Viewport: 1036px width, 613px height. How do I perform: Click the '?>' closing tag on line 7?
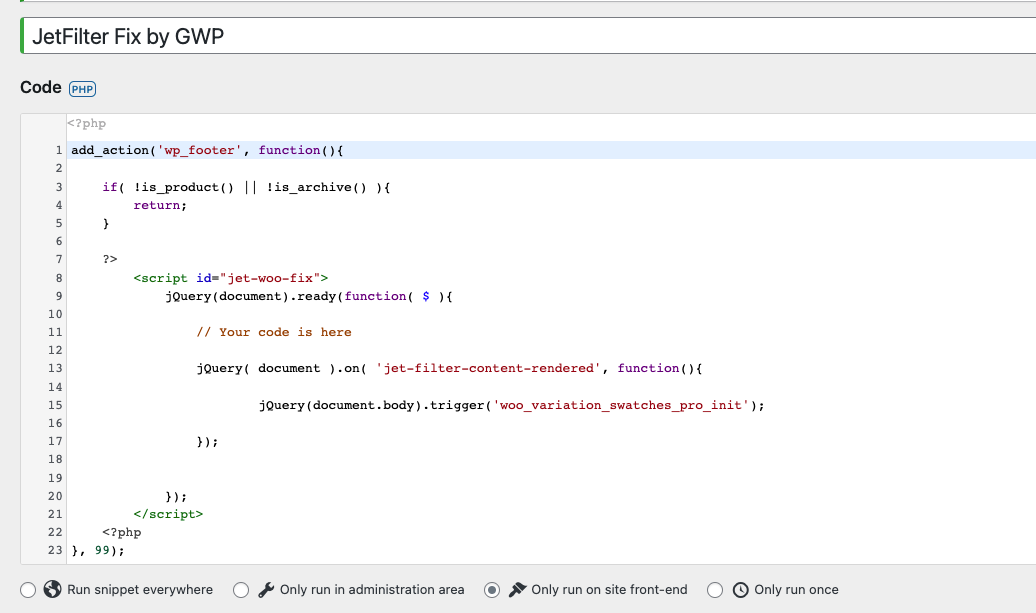click(110, 259)
